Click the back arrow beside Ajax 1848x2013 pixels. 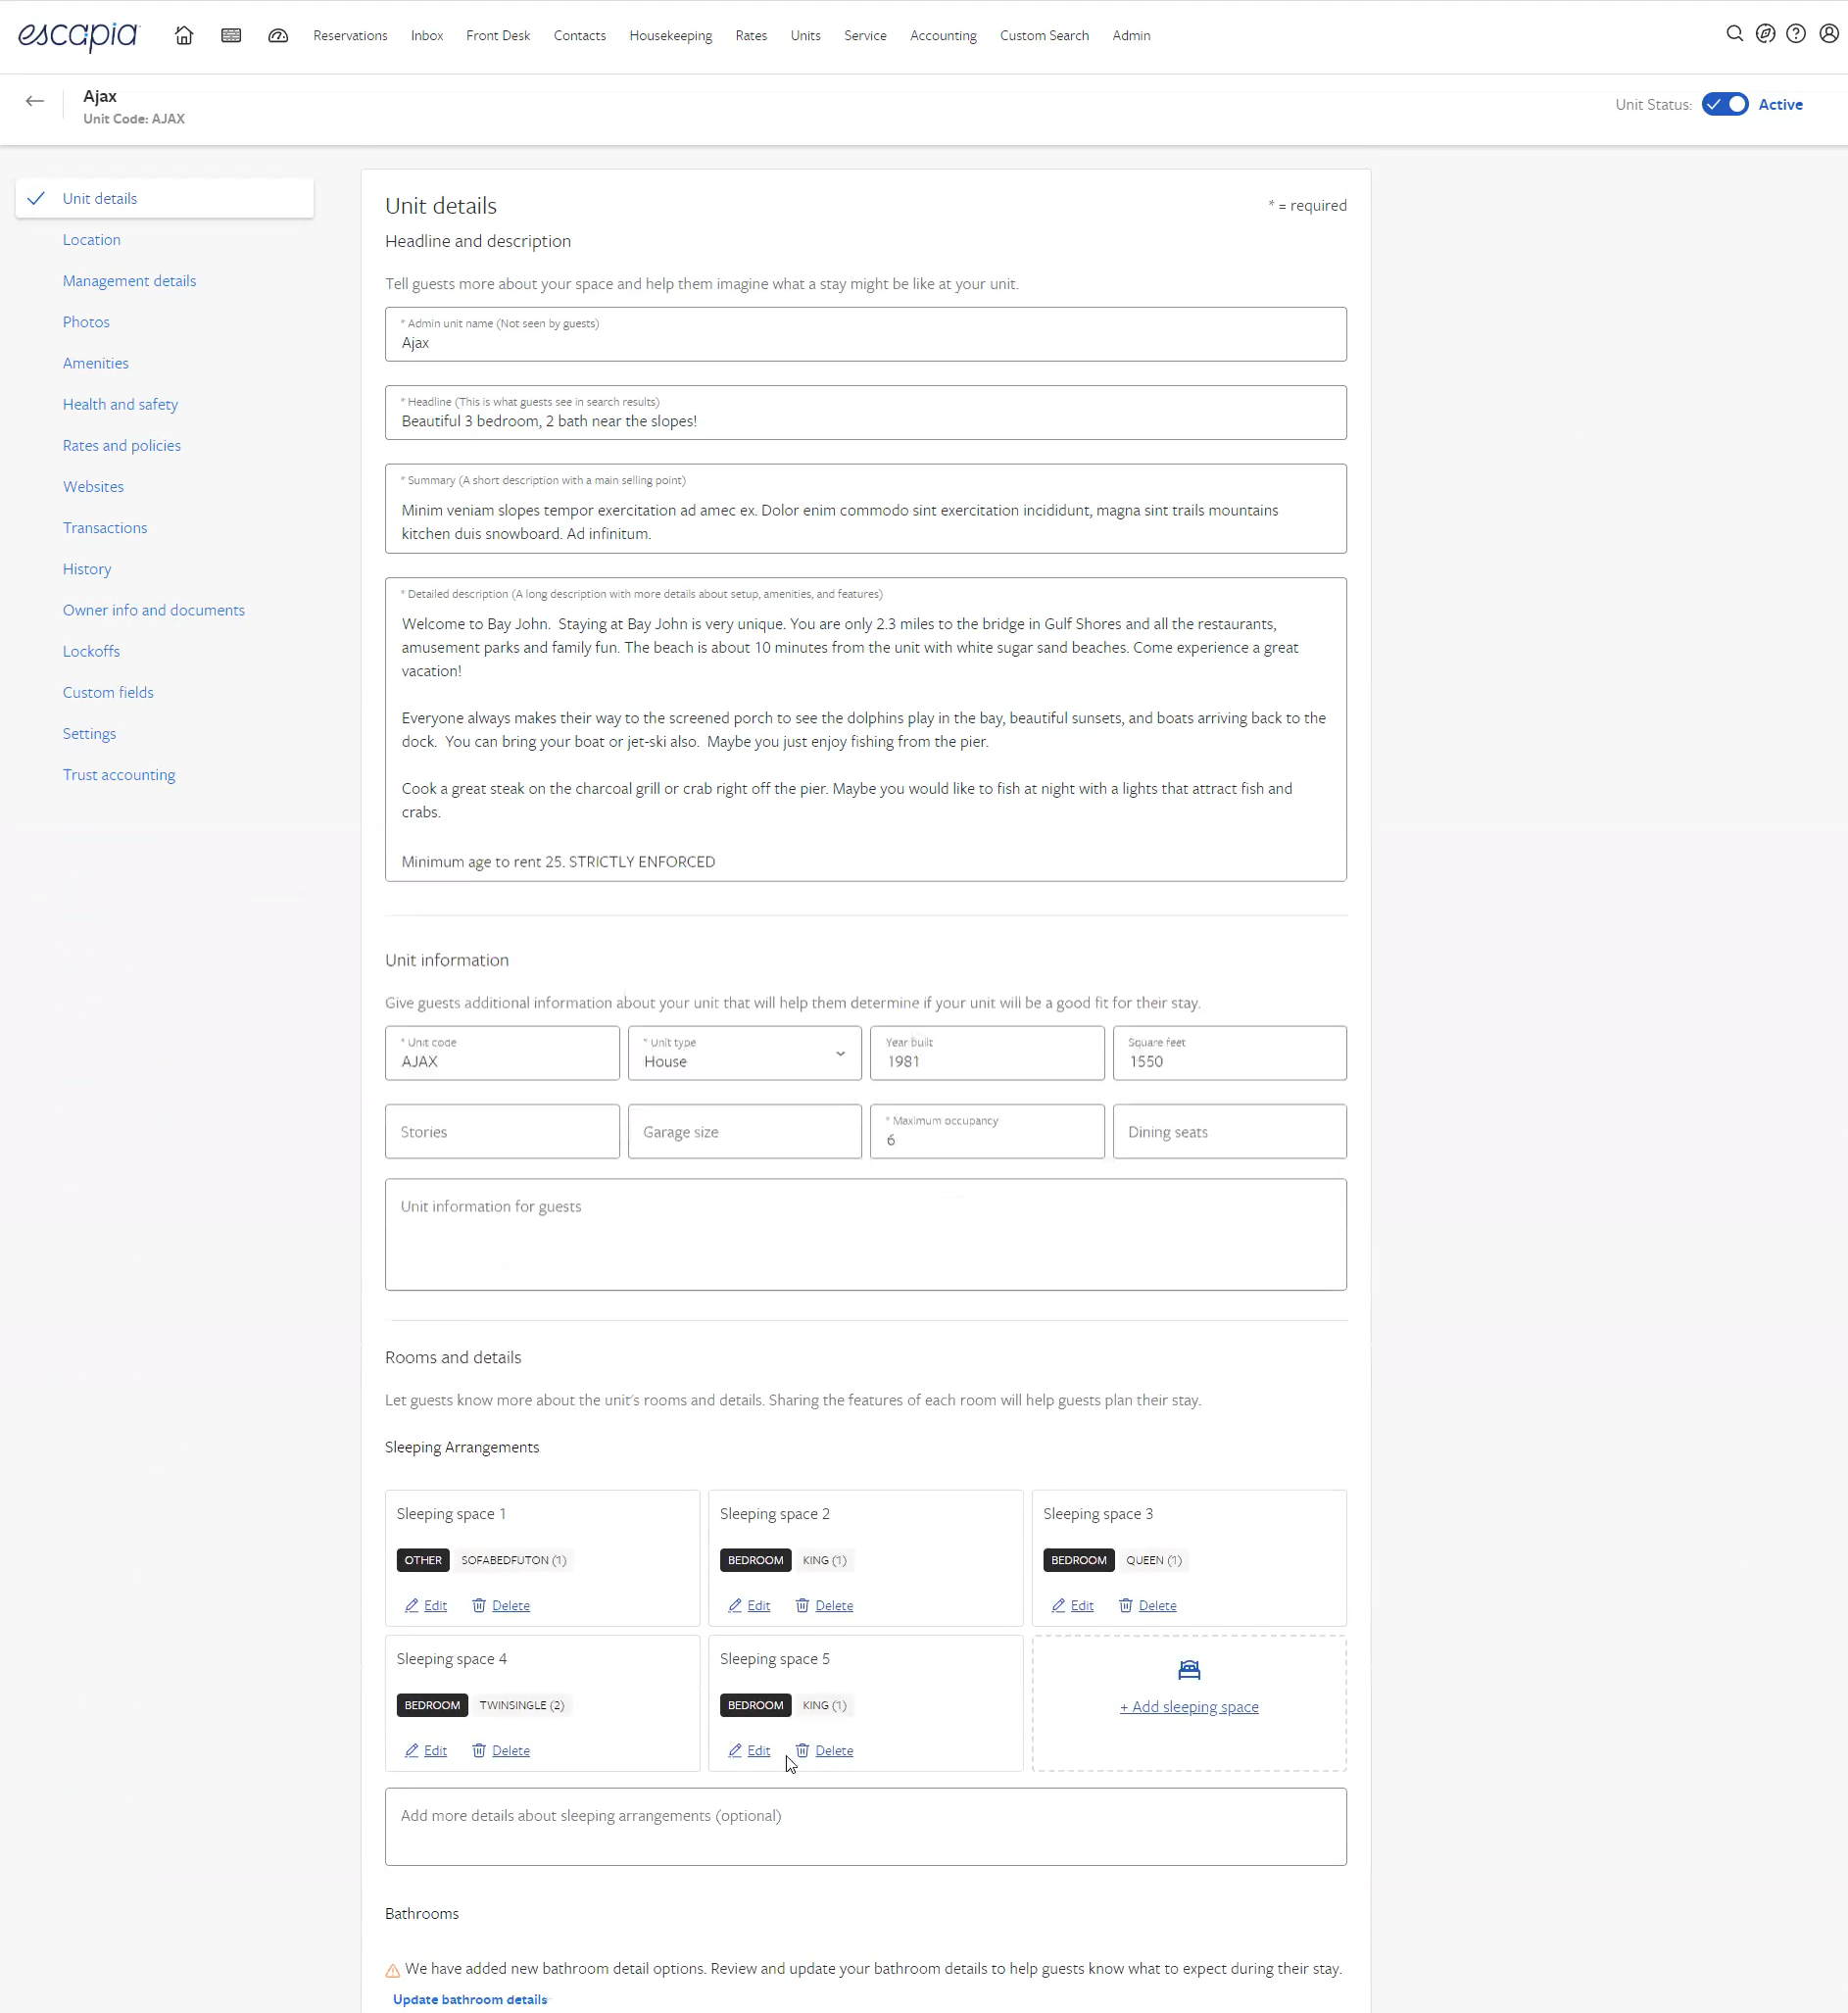(35, 101)
